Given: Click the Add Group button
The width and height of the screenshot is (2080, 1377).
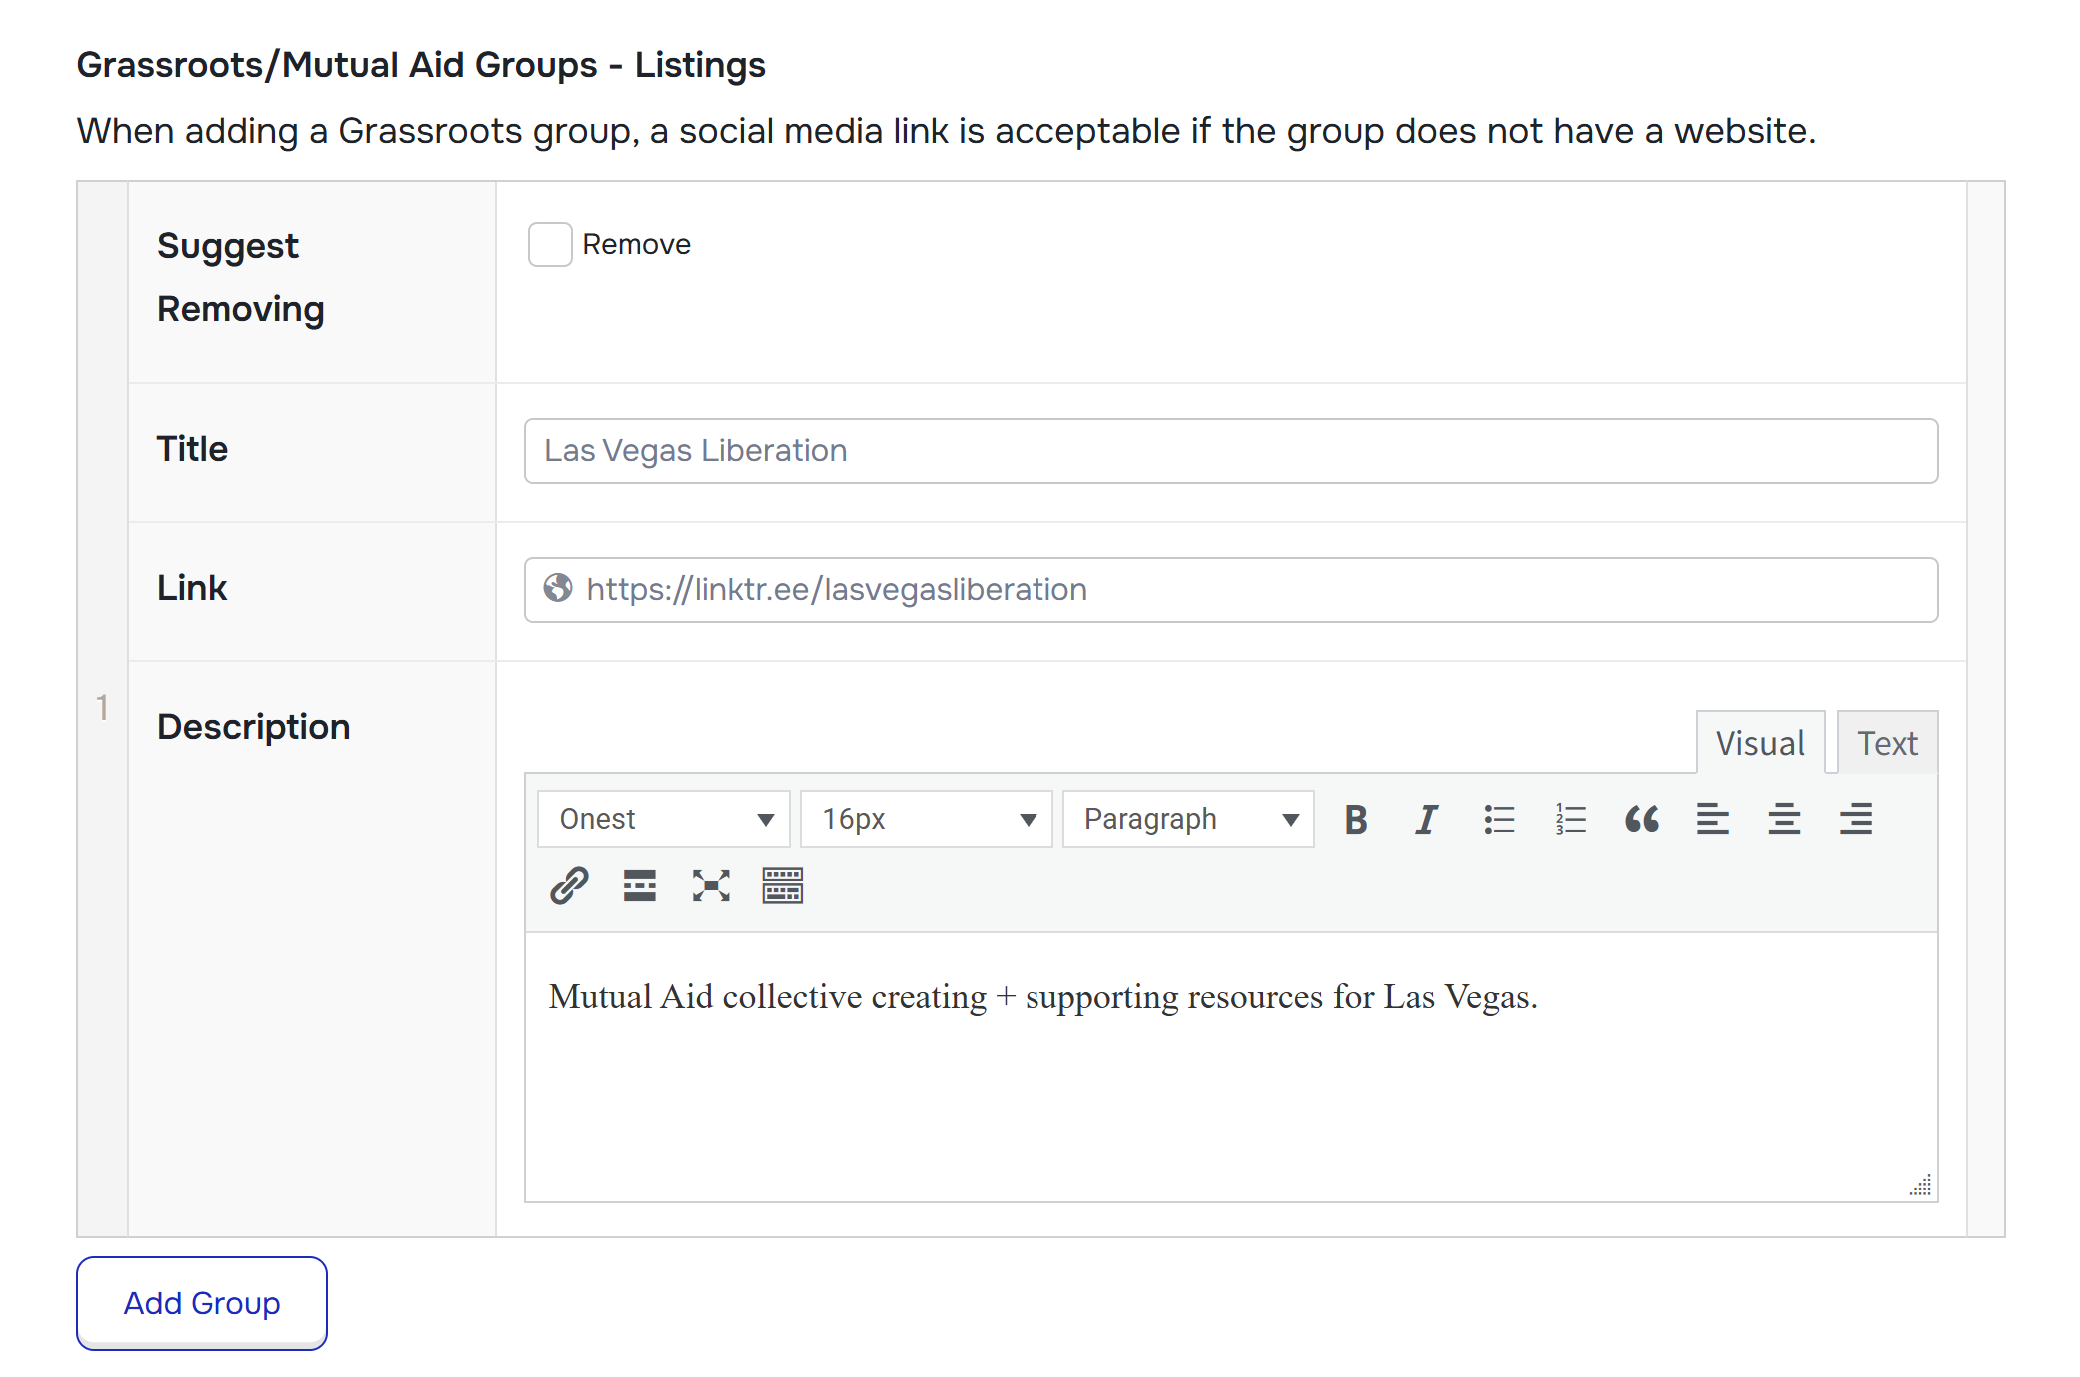Looking at the screenshot, I should [202, 1303].
